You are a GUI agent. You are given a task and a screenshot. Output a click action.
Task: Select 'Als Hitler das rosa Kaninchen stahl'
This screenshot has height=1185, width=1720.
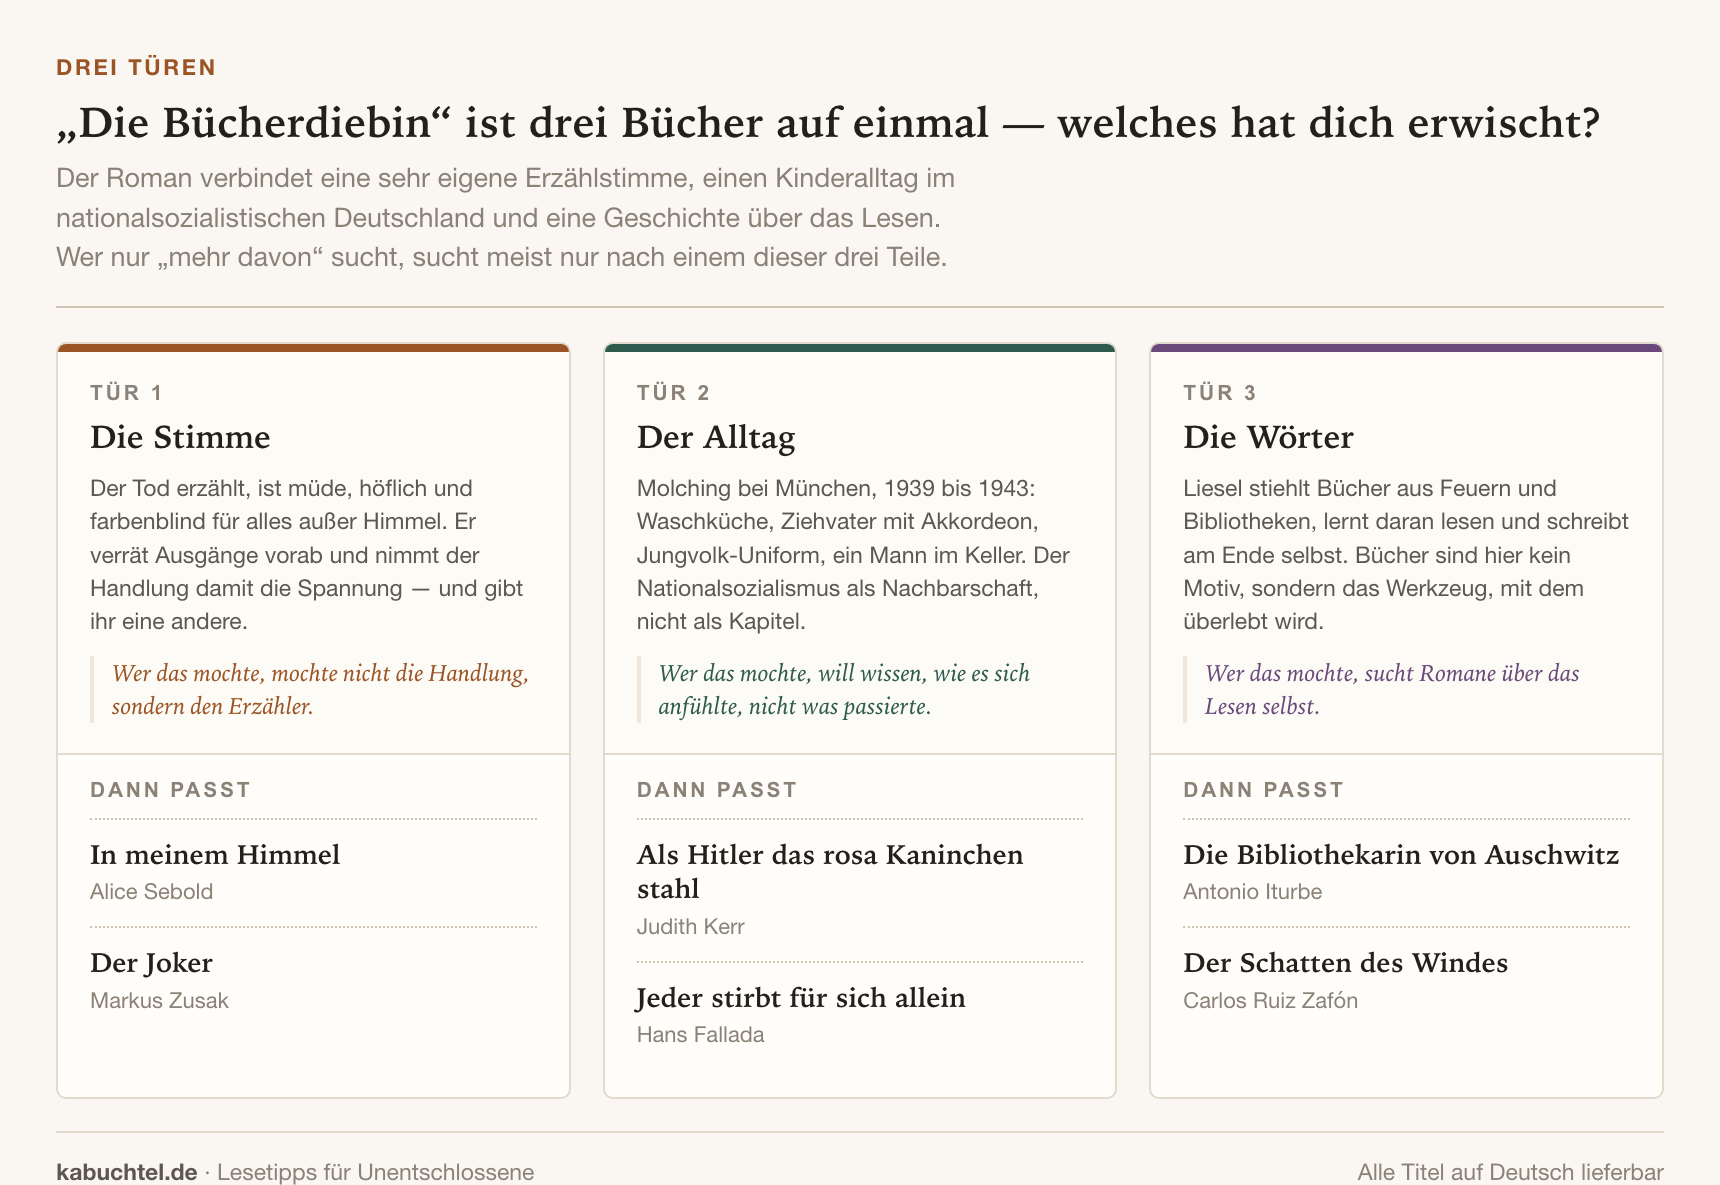pyautogui.click(x=830, y=871)
